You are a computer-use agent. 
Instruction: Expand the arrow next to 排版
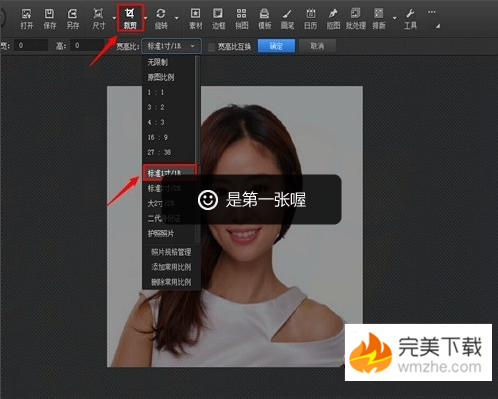tap(395, 18)
